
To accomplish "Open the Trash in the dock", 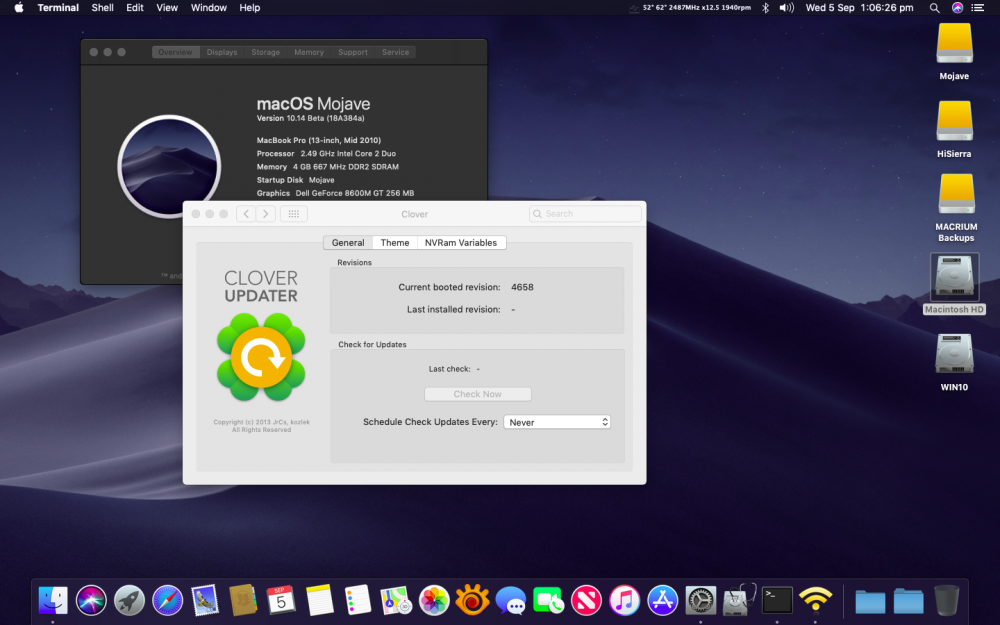I will click(946, 600).
